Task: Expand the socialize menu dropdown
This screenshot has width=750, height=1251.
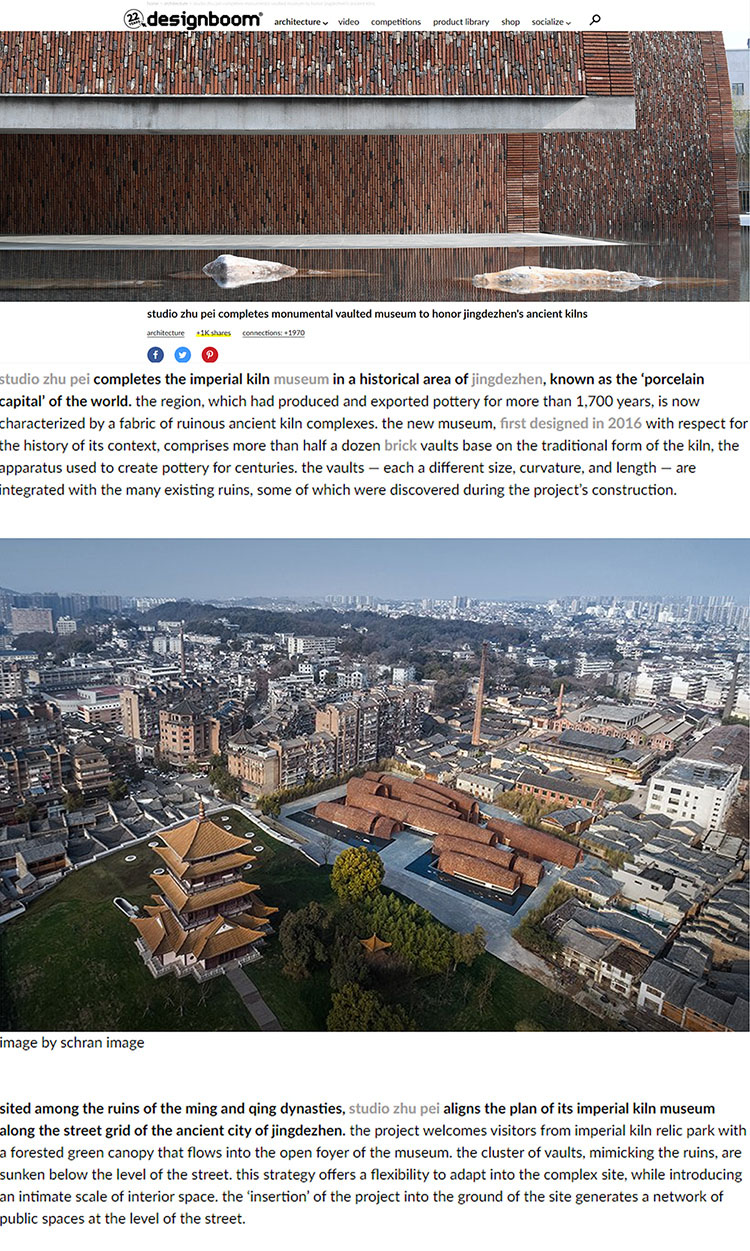Action: coord(551,21)
